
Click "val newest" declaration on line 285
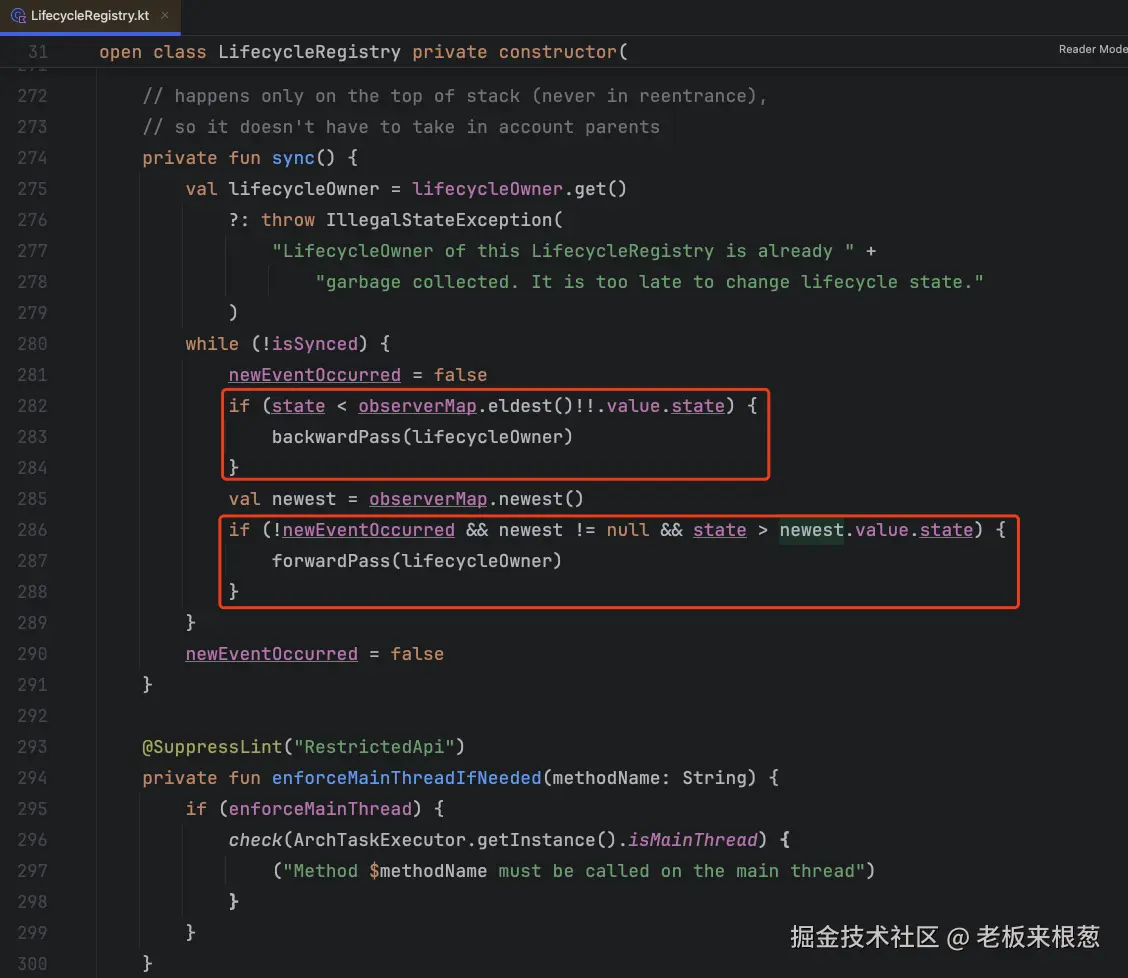tap(282, 499)
